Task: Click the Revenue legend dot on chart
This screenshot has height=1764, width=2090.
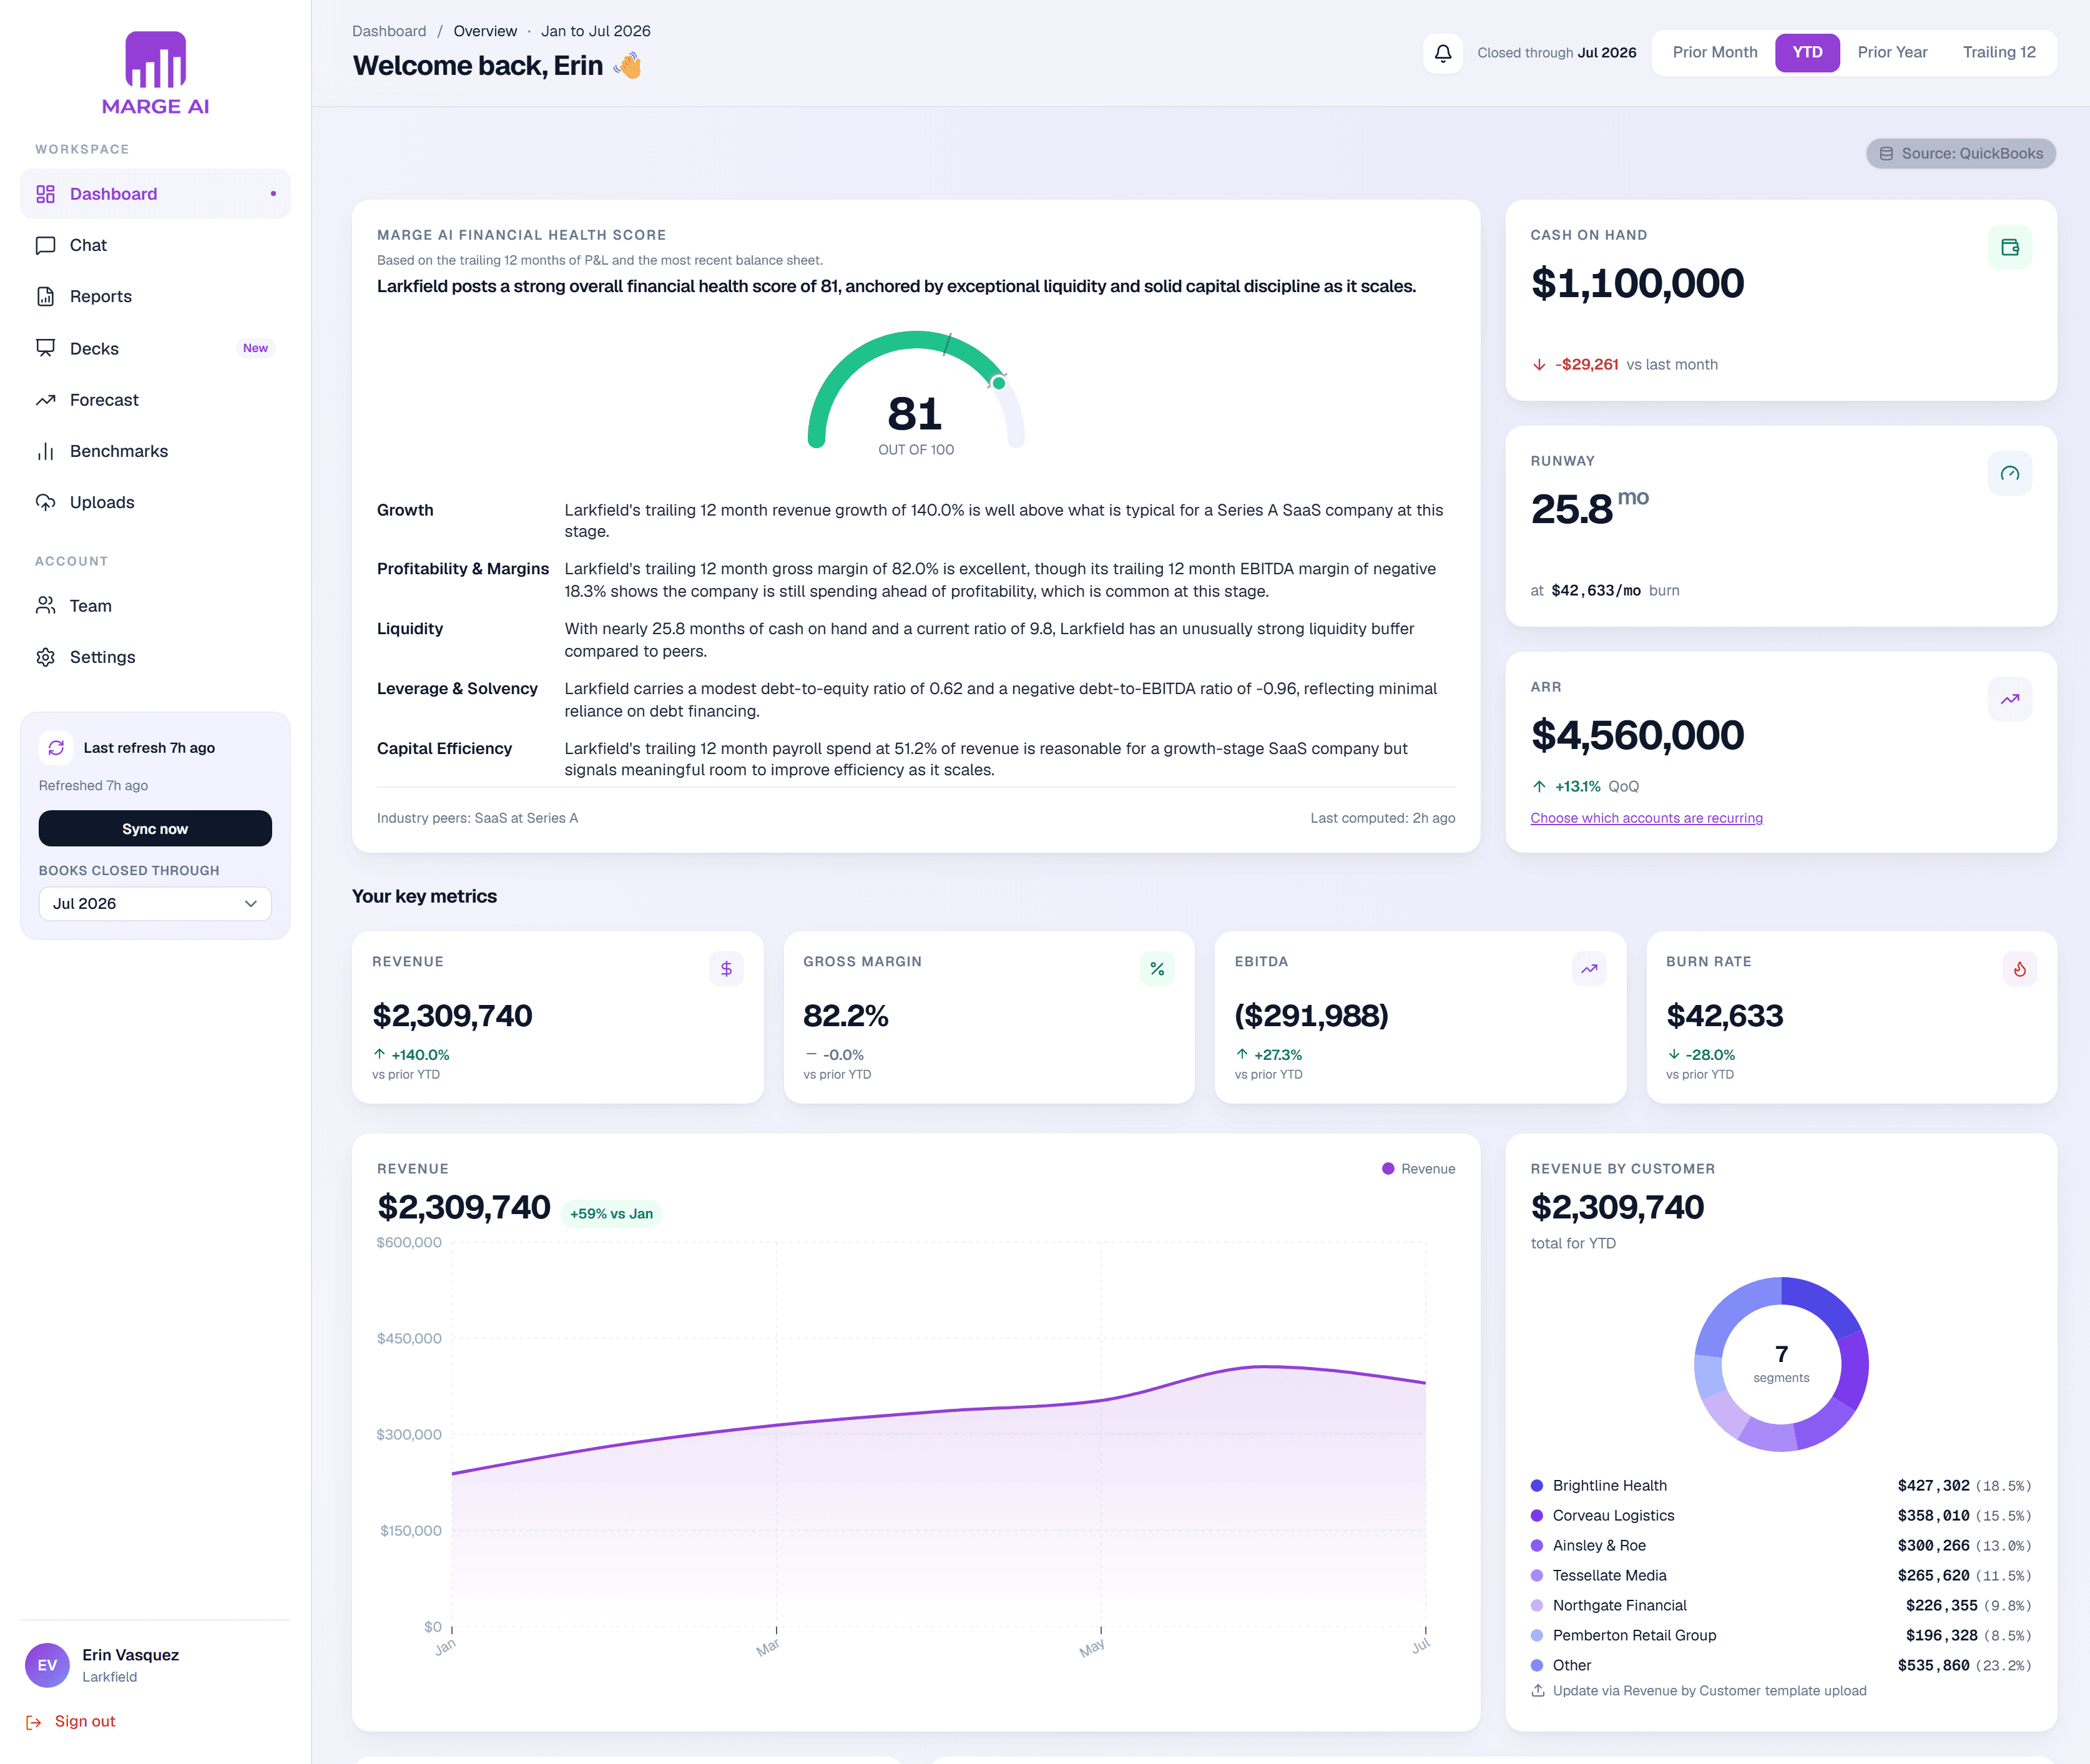Action: pyautogui.click(x=1388, y=1169)
